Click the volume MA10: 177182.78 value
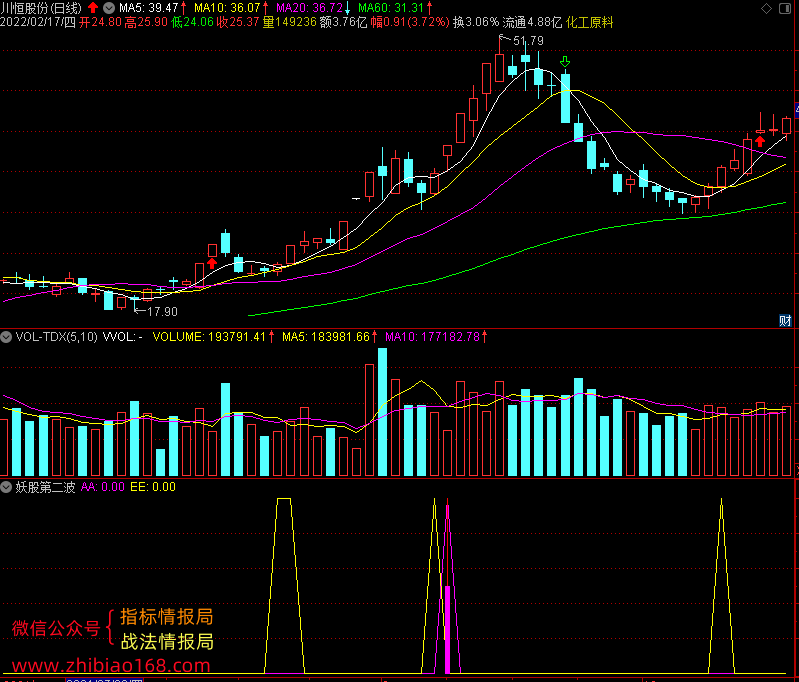Screen dimensions: 799x682 pos(433,336)
